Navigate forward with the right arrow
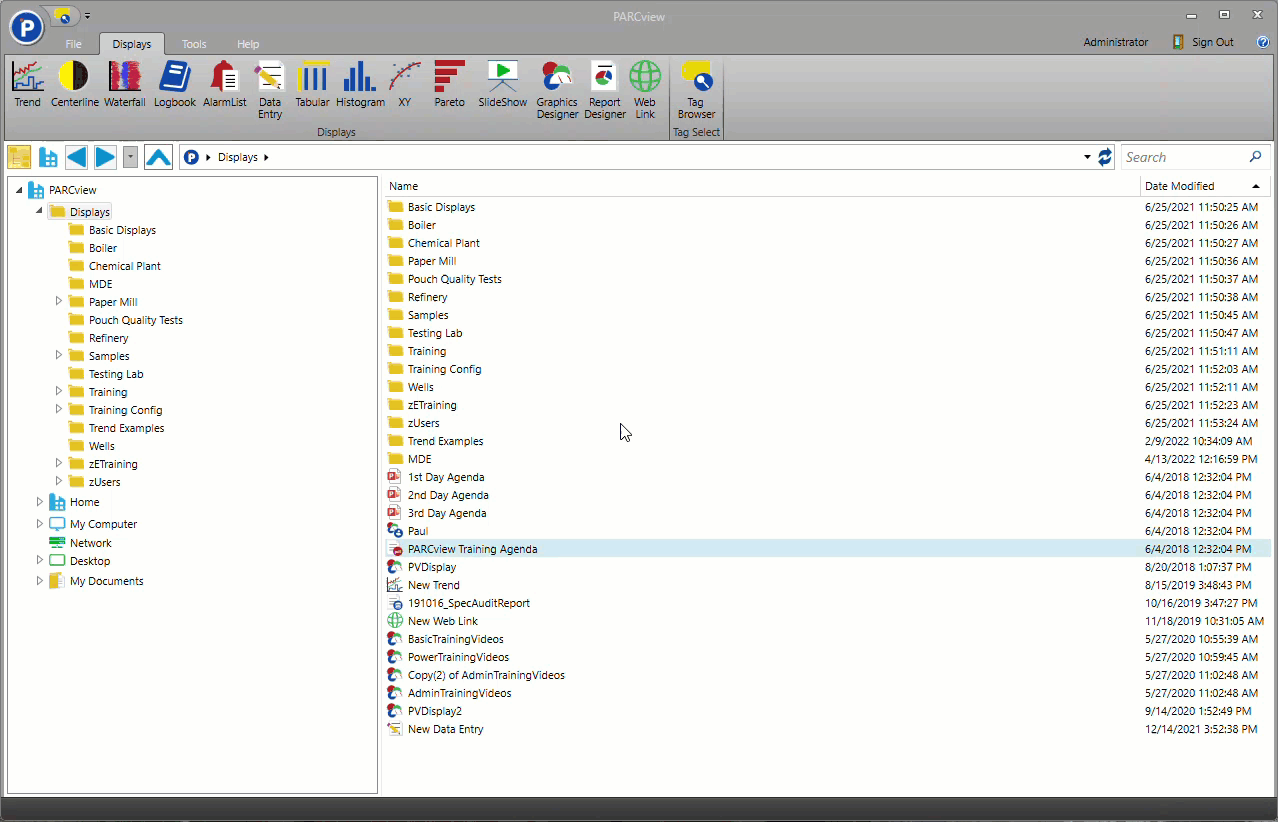The height and width of the screenshot is (822, 1278). (105, 157)
